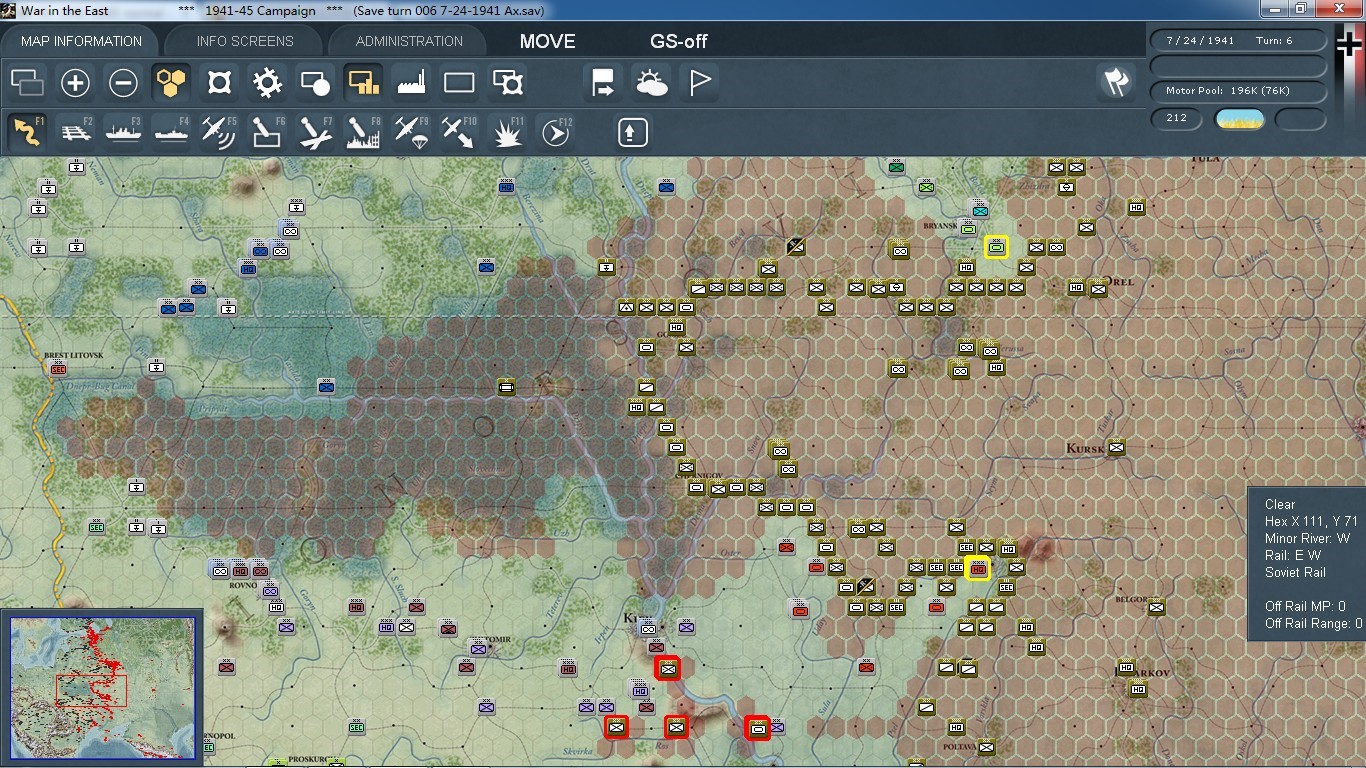Toggle the rectangle-with-circle toolbar icon
The width and height of the screenshot is (1366, 768).
pyautogui.click(x=315, y=83)
